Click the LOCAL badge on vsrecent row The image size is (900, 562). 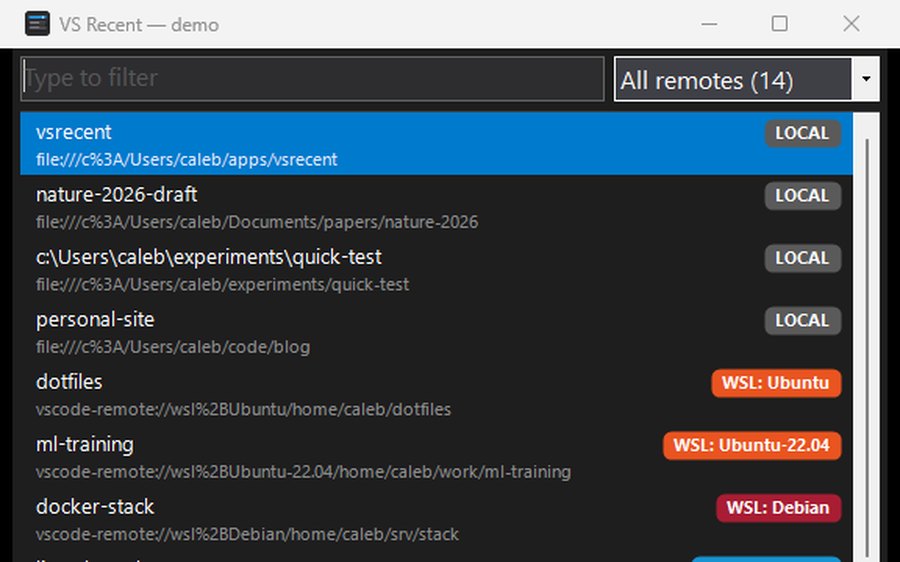[x=802, y=133]
